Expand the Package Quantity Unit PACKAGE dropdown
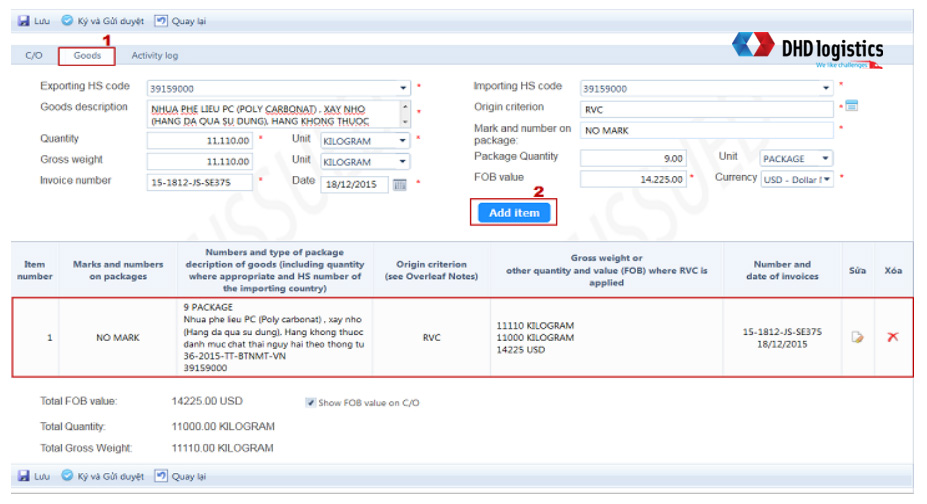The width and height of the screenshot is (927, 504). 825,158
